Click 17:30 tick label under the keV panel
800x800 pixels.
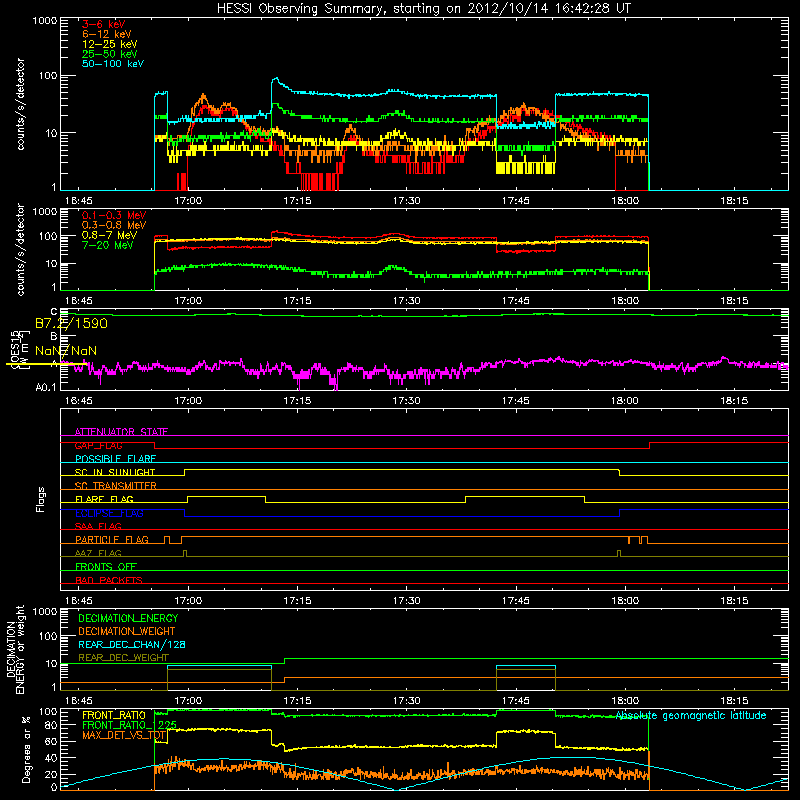click(x=406, y=201)
